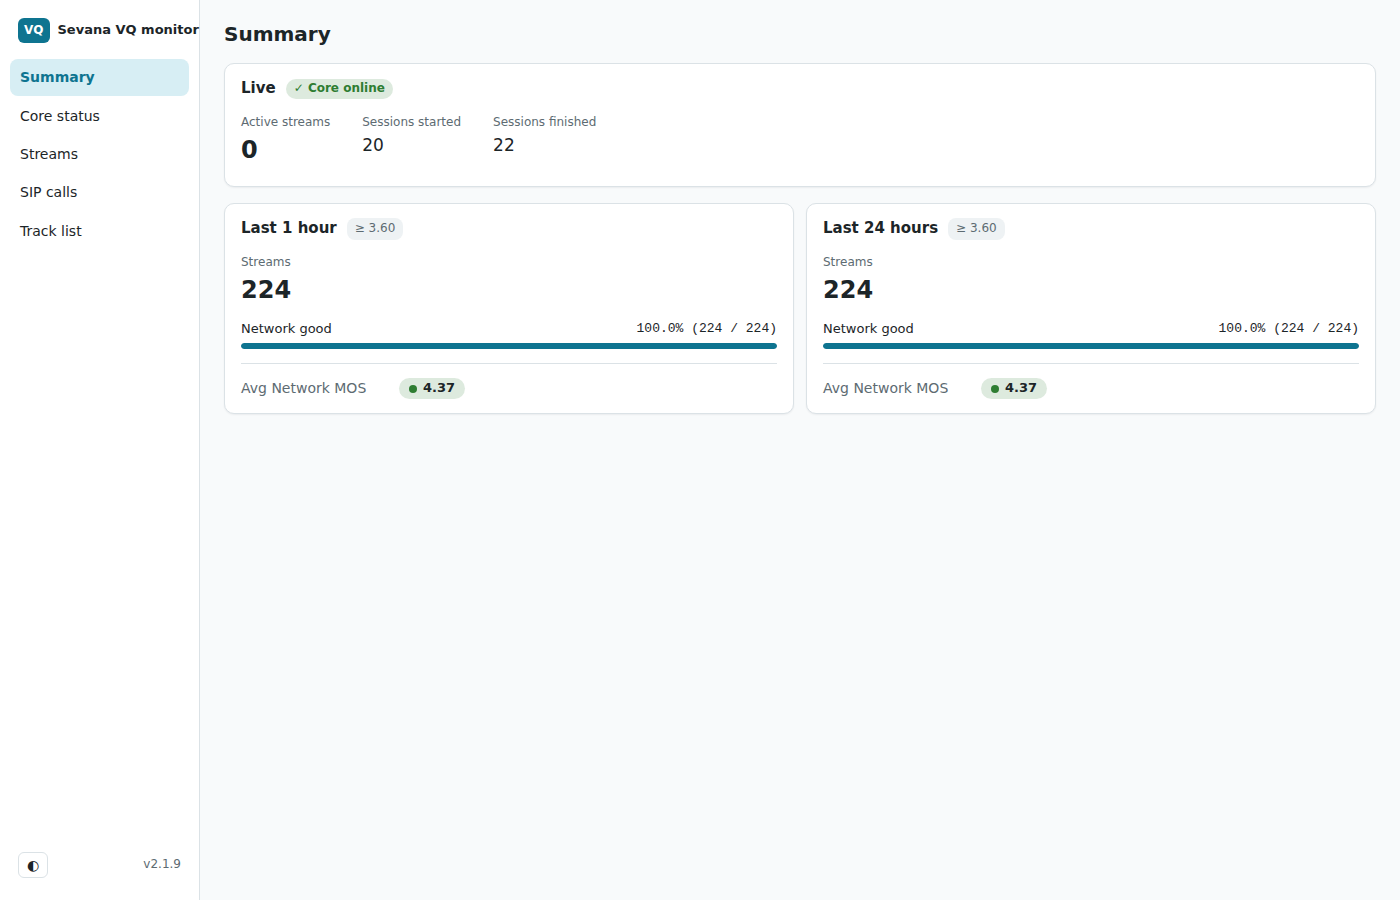Click the 100.0% (224 / 224) text in Last 1 hour
The image size is (1400, 900).
click(x=706, y=328)
